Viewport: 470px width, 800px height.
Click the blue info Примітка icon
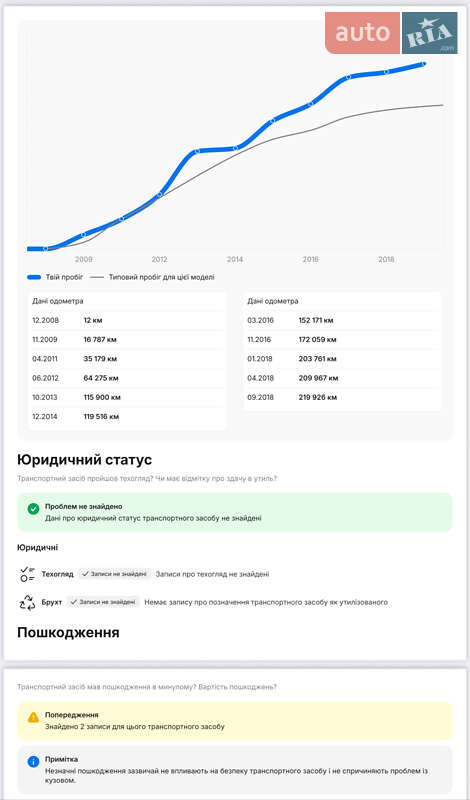tap(33, 762)
